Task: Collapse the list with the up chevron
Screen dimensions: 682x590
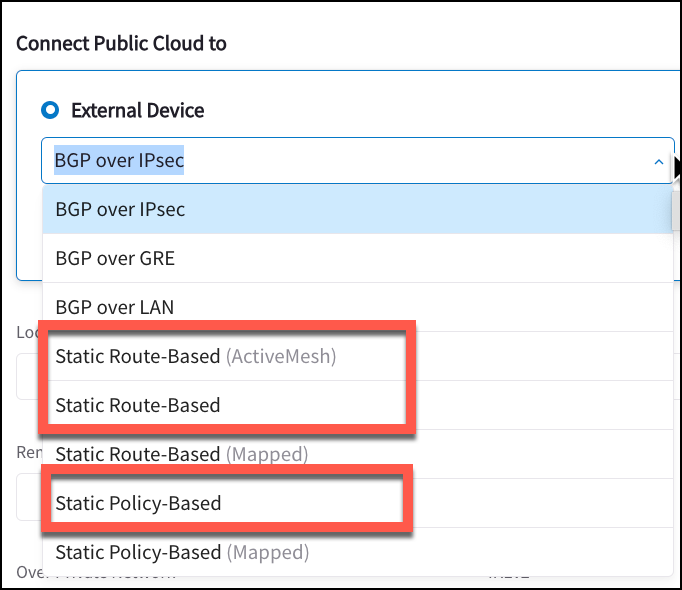Action: click(x=658, y=161)
